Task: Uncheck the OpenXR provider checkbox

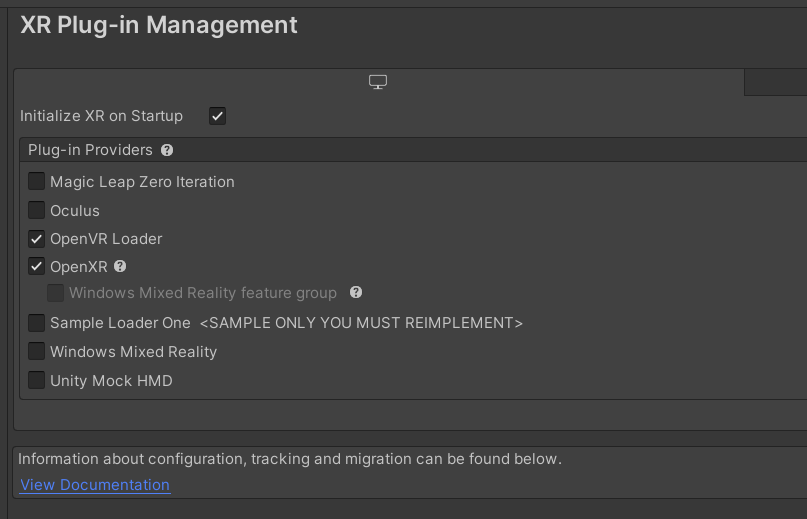Action: coord(37,267)
